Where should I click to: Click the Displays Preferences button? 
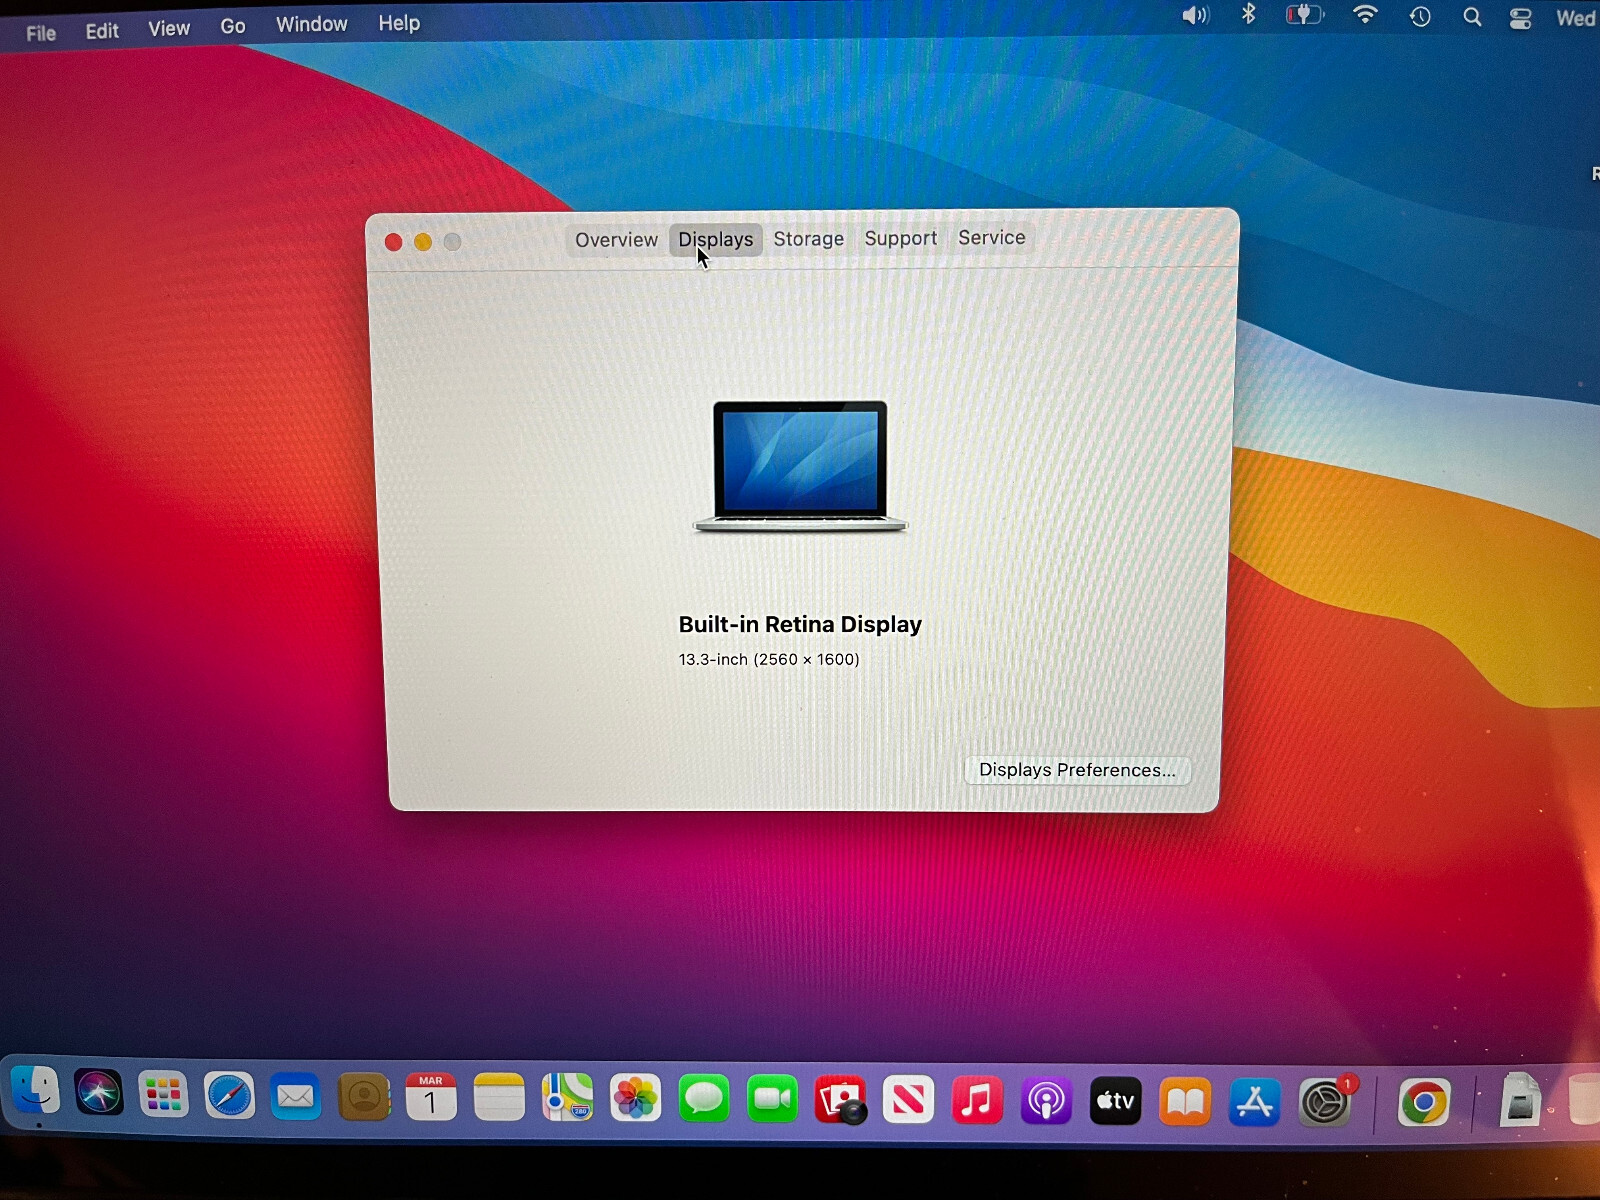[x=1077, y=770]
